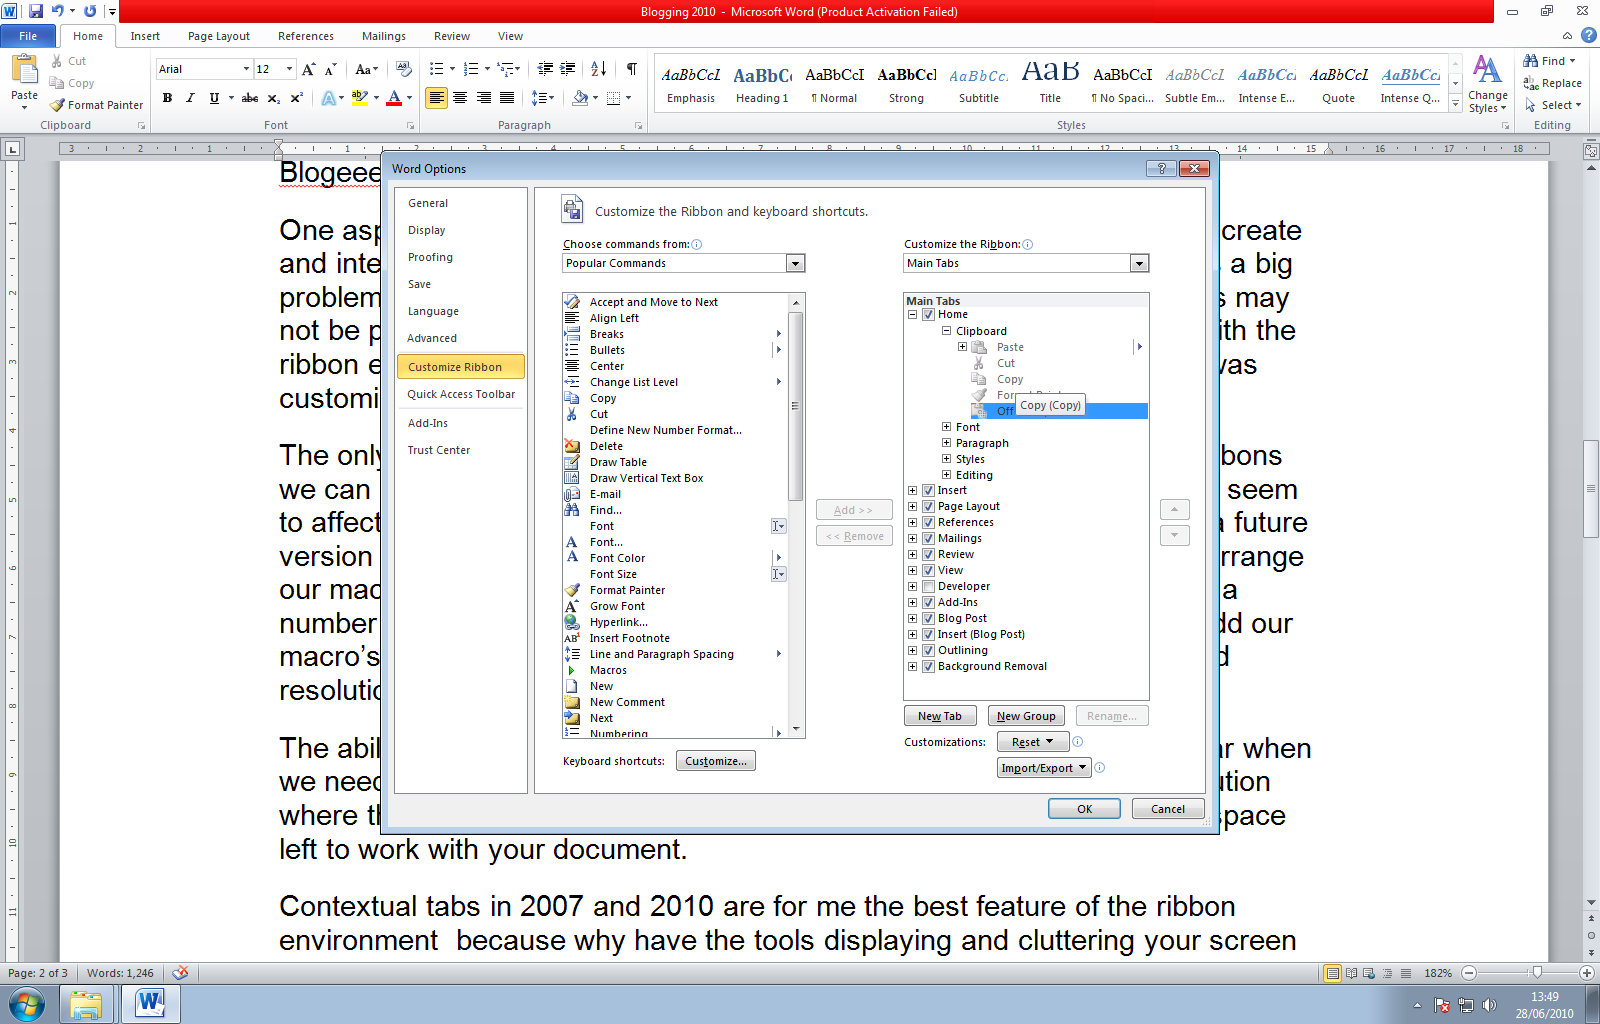Select Customize Ribbon in Word Options sidebar
The width and height of the screenshot is (1600, 1024).
(460, 367)
